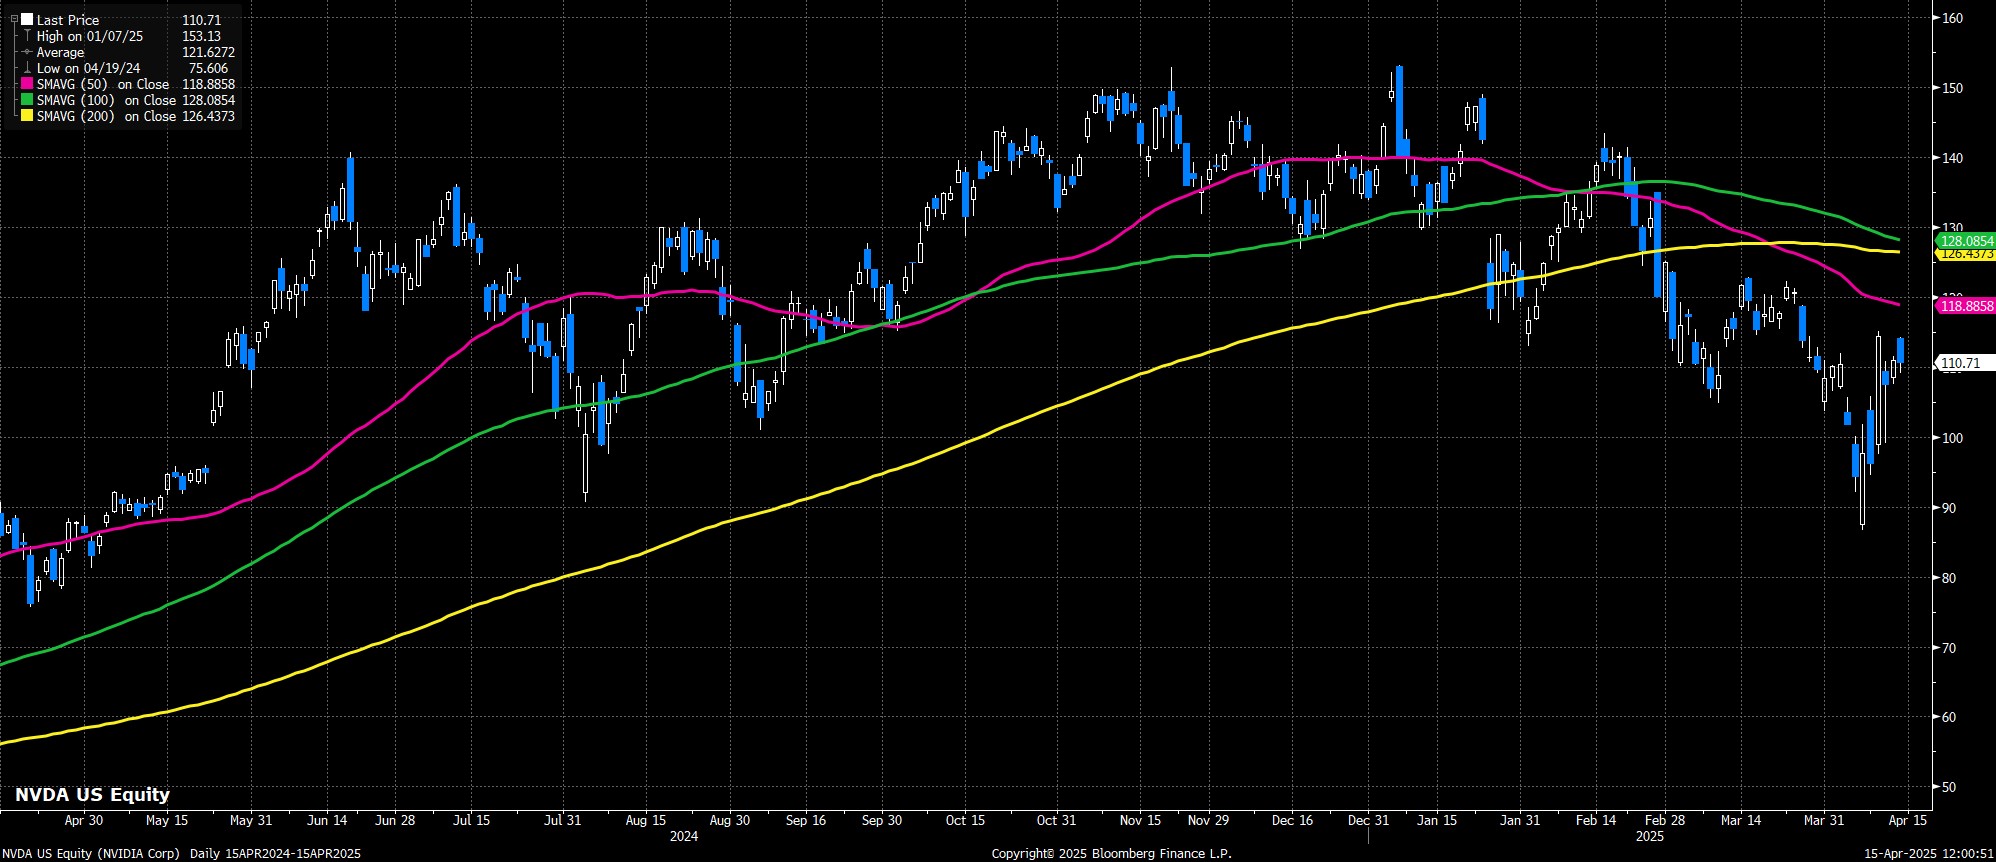Click the 140 price axis label
The image size is (1996, 862).
tap(1953, 158)
